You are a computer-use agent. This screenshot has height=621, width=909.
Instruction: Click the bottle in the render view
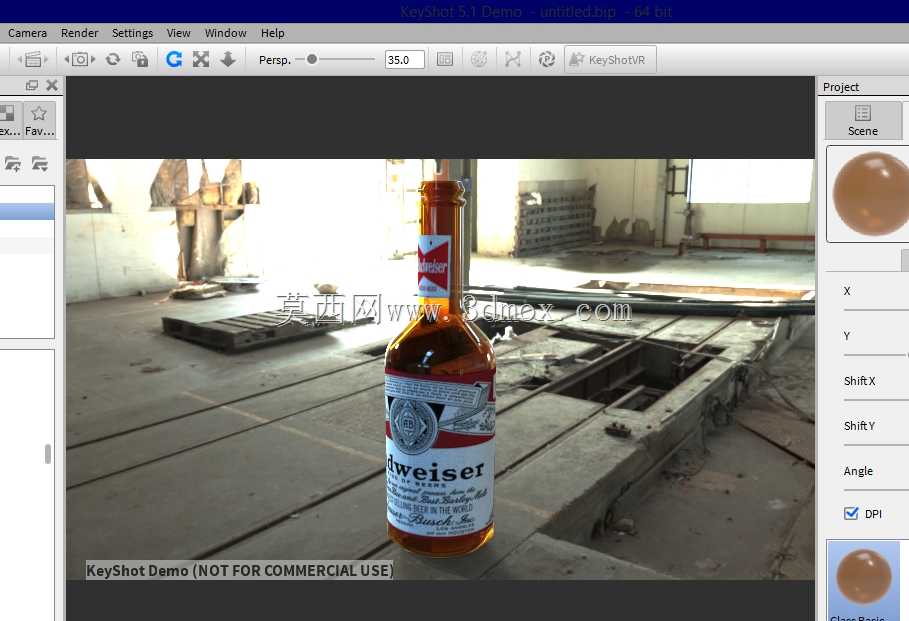point(441,368)
